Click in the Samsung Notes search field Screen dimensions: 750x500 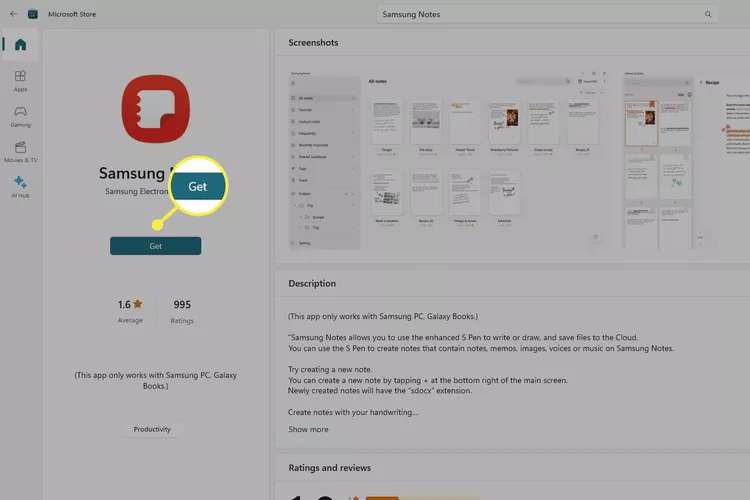tap(540, 14)
